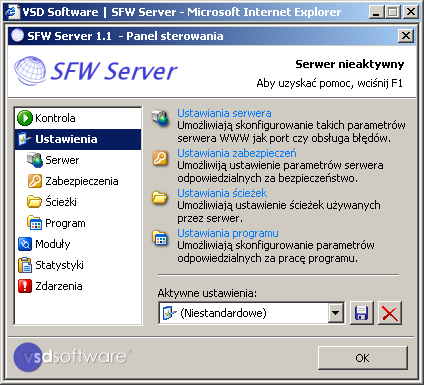Open the Ścieżki settings subitem

coord(61,202)
